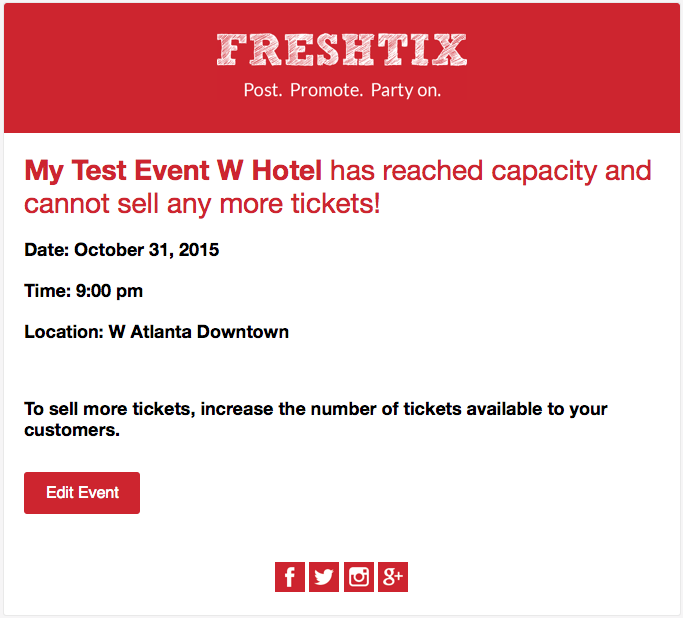Viewport: 683px width, 618px height.
Task: Open the Twitter bird icon
Action: (324, 577)
